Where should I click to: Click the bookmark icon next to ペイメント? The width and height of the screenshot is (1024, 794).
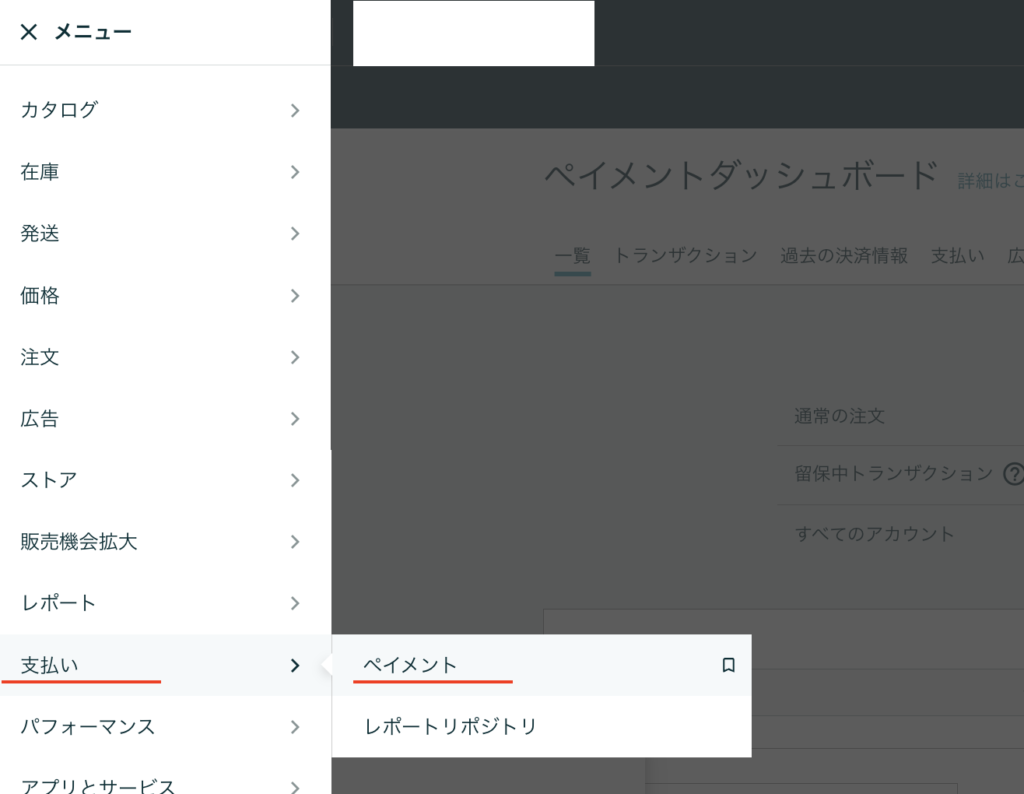[728, 665]
